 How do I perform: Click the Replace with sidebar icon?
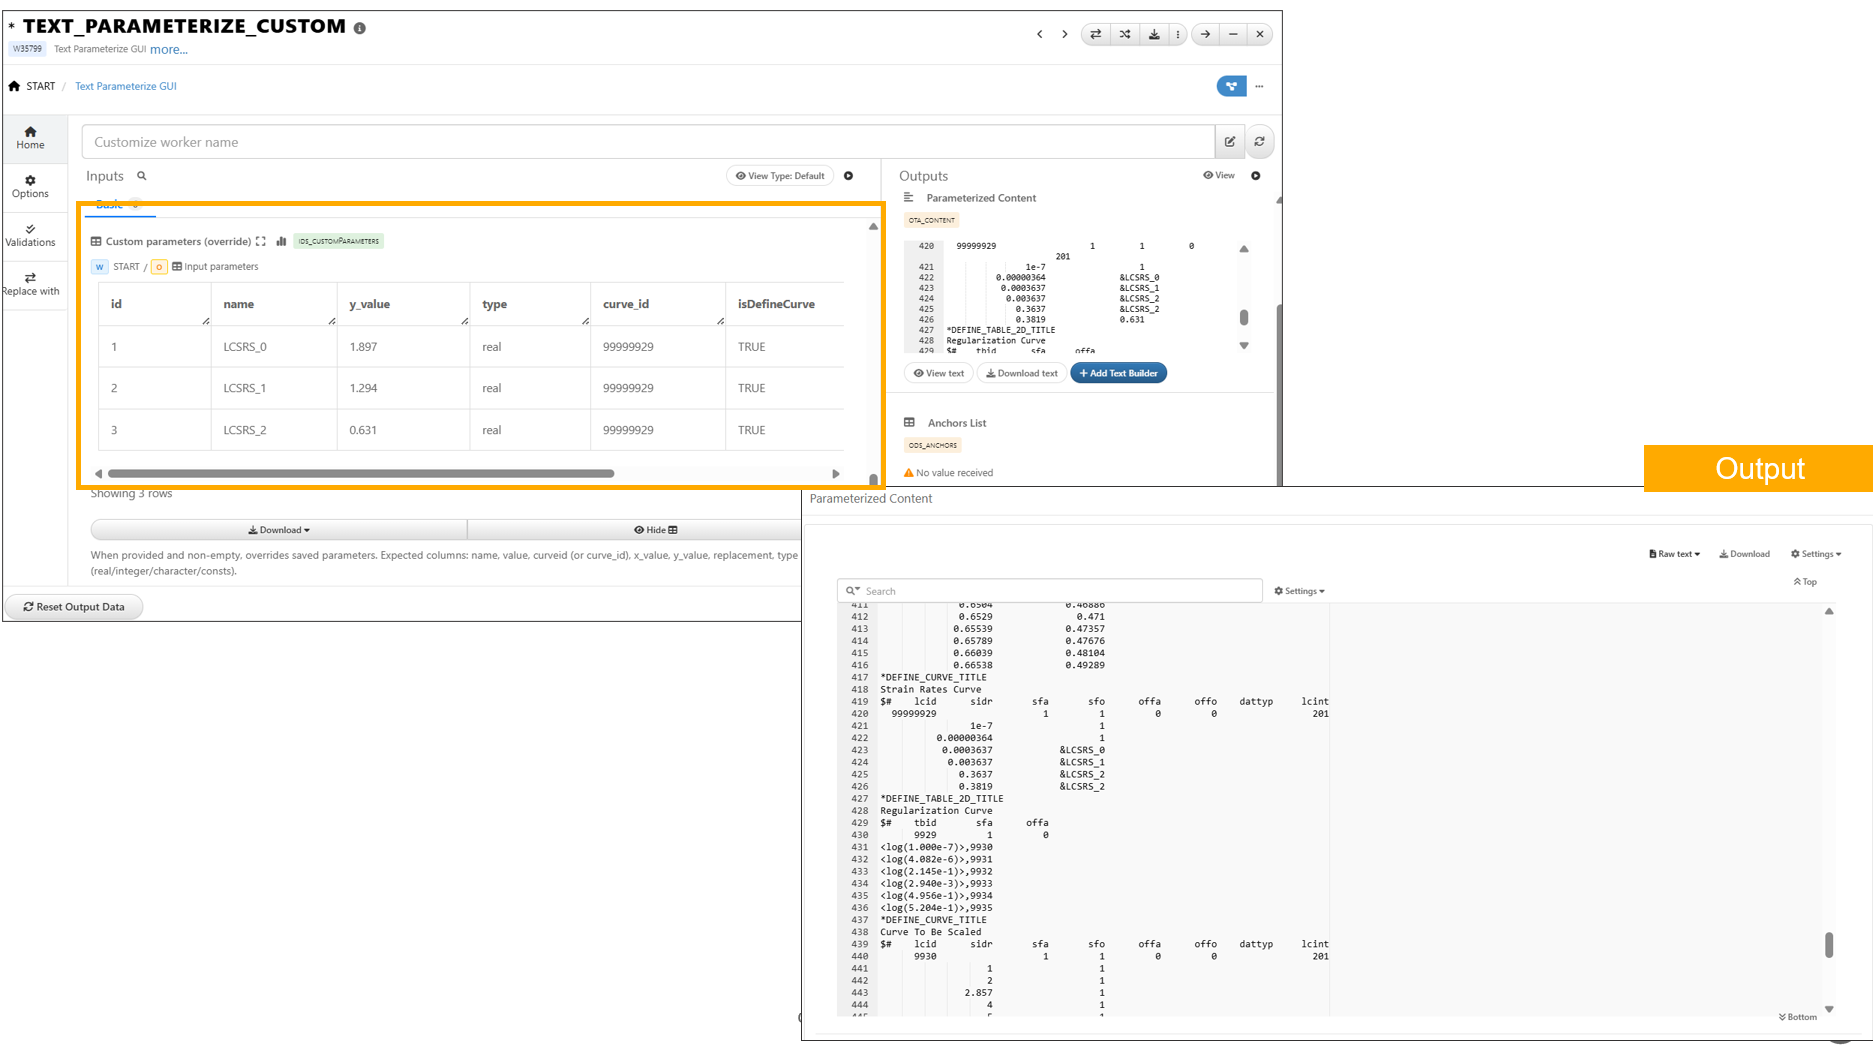point(30,284)
